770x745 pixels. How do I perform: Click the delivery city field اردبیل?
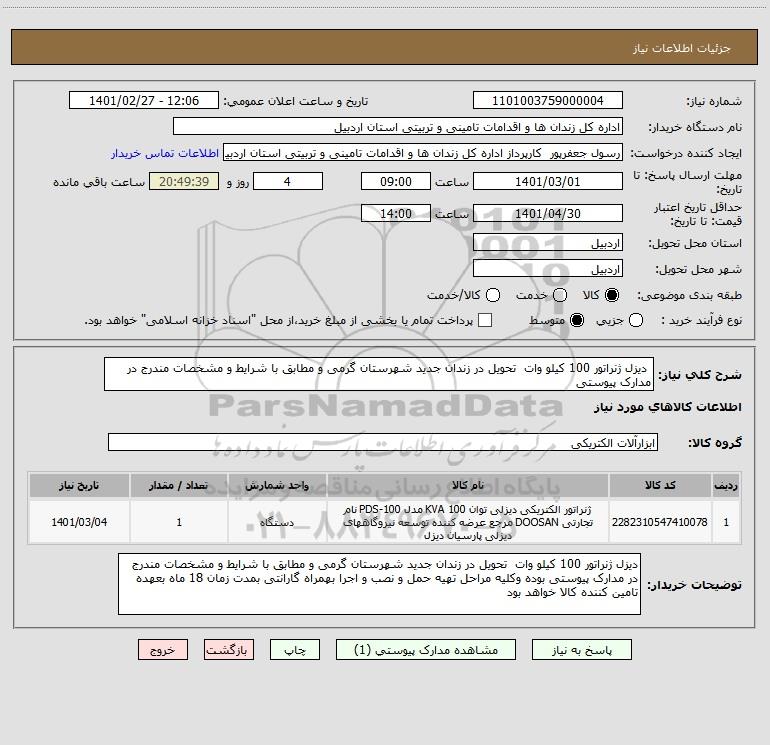tap(548, 269)
